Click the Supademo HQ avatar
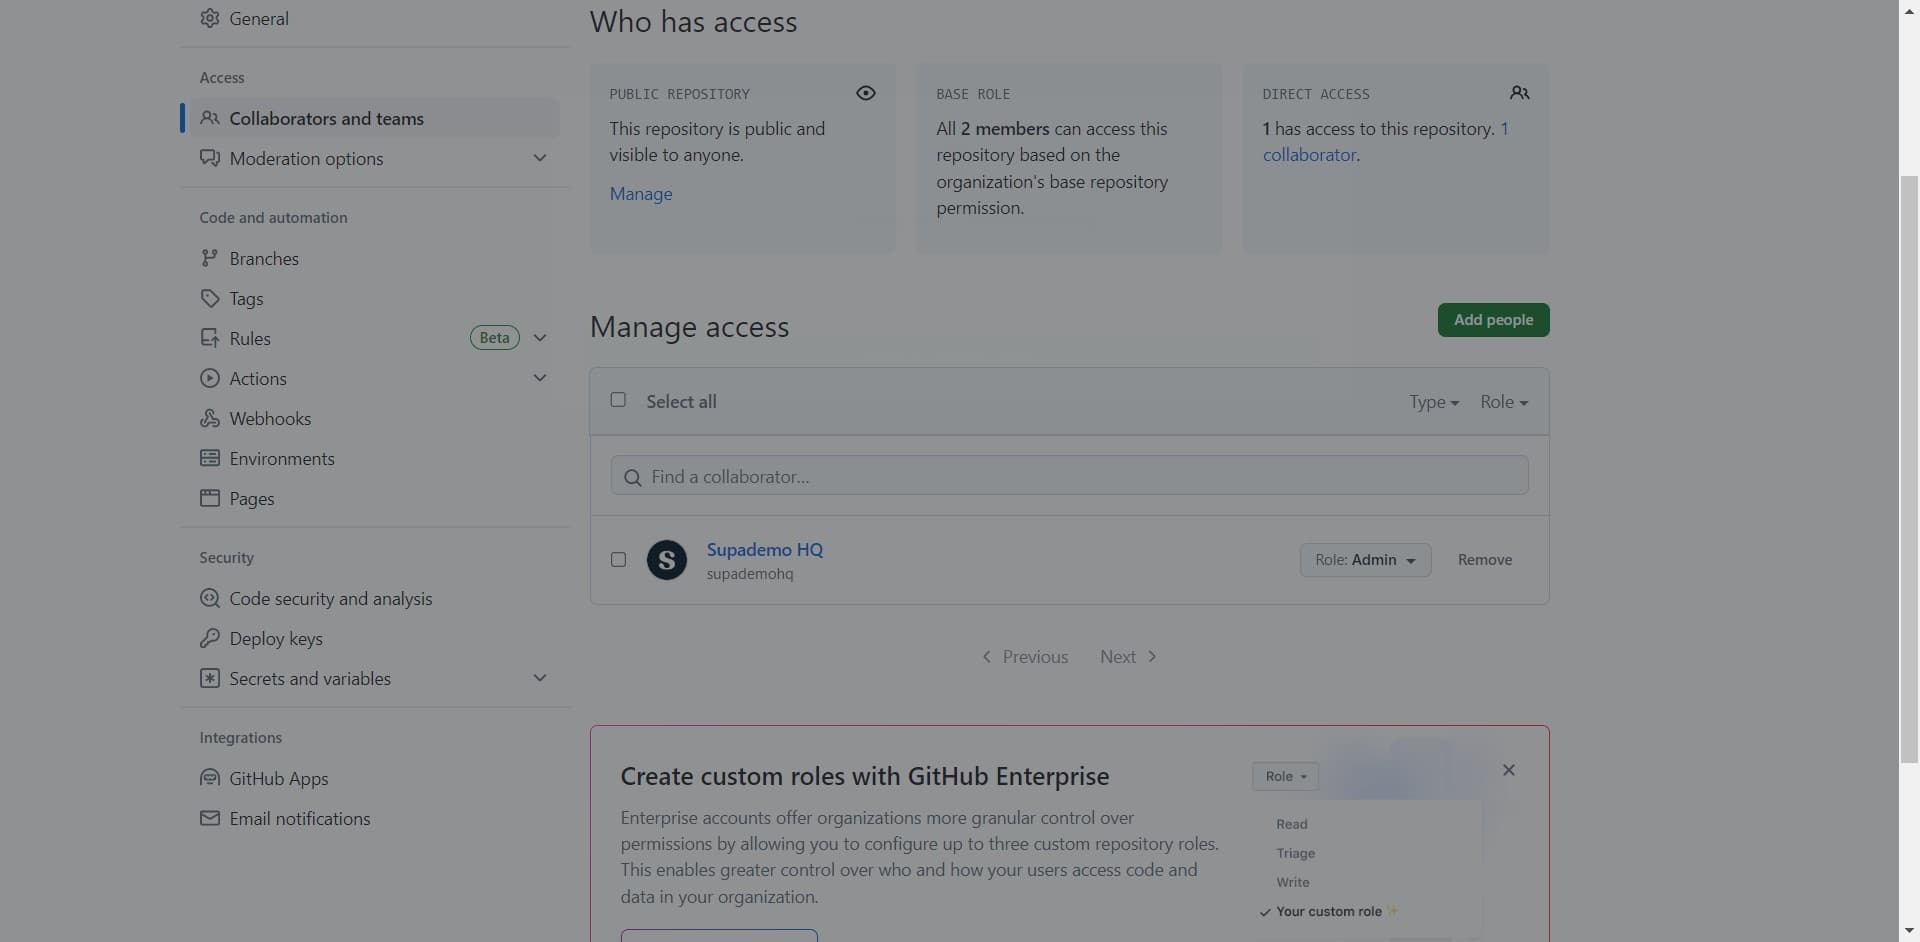 [x=666, y=560]
